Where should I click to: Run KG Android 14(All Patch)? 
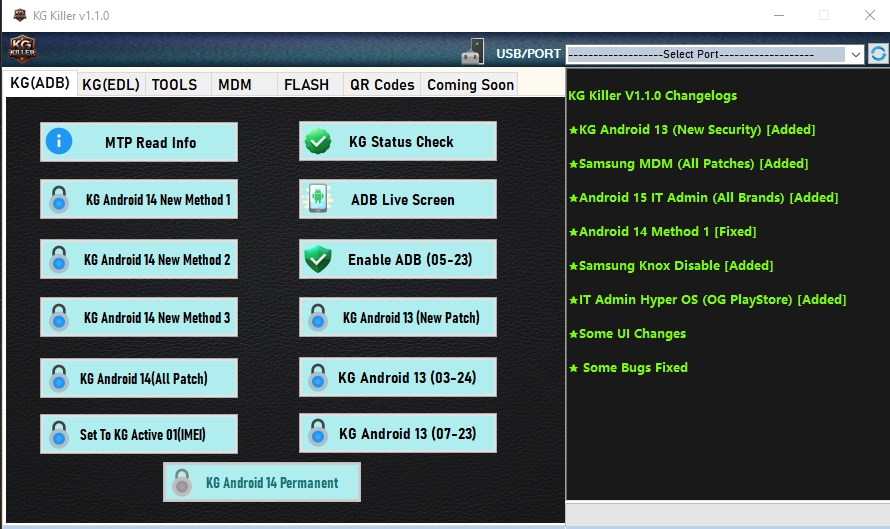pos(139,378)
